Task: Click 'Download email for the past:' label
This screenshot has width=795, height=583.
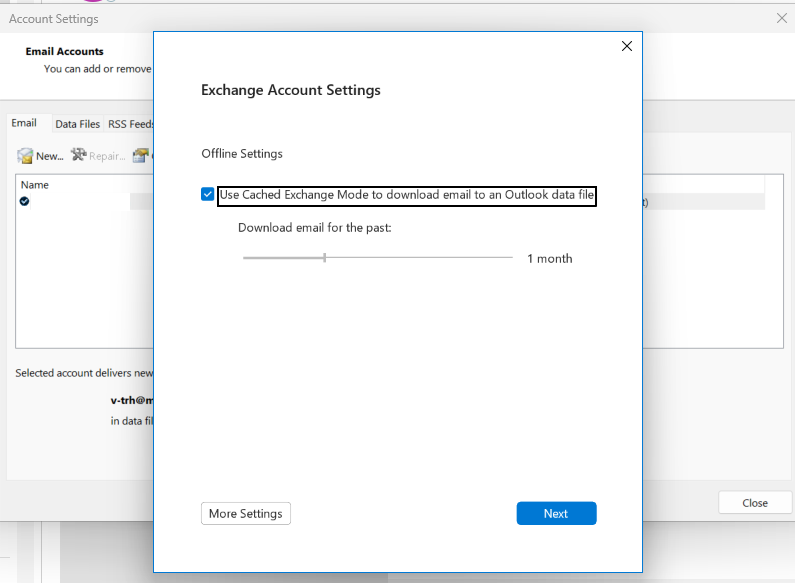Action: point(314,228)
